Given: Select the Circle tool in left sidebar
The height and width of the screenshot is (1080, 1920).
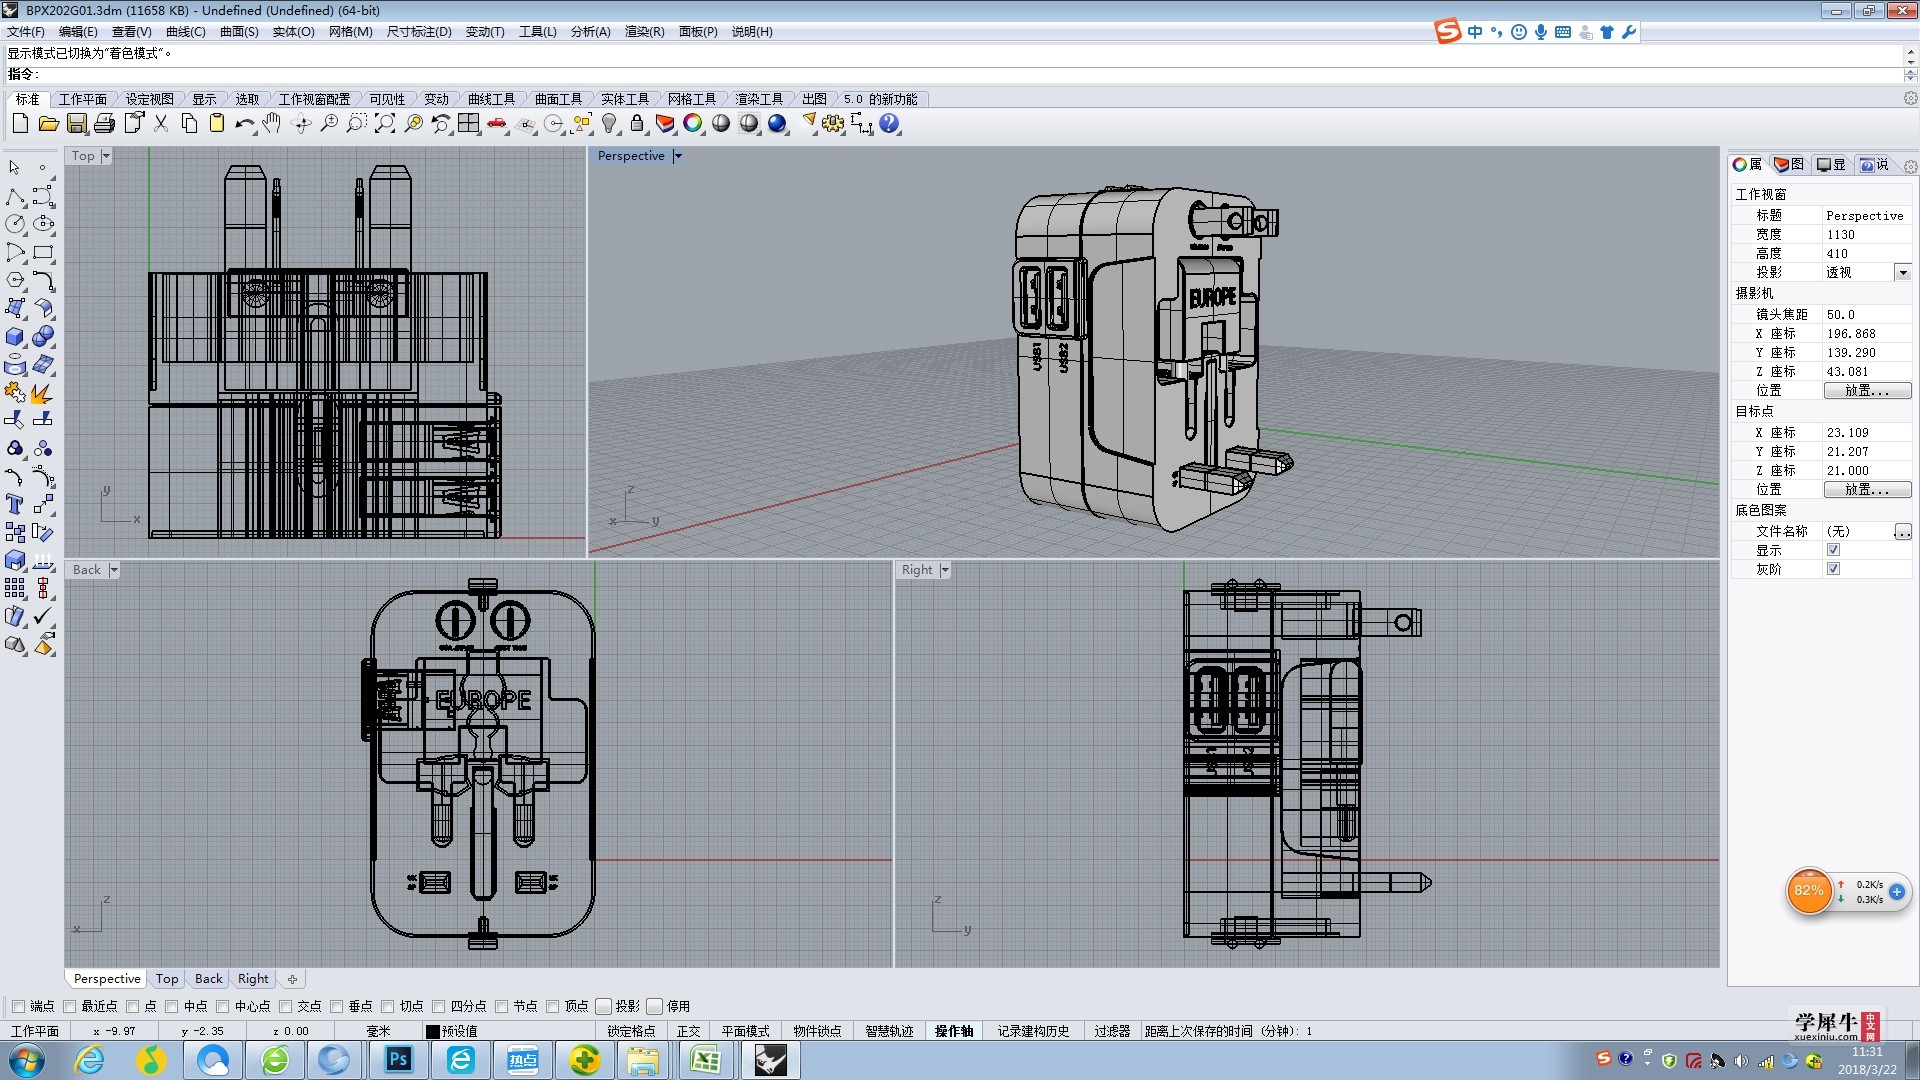Looking at the screenshot, I should coord(15,224).
